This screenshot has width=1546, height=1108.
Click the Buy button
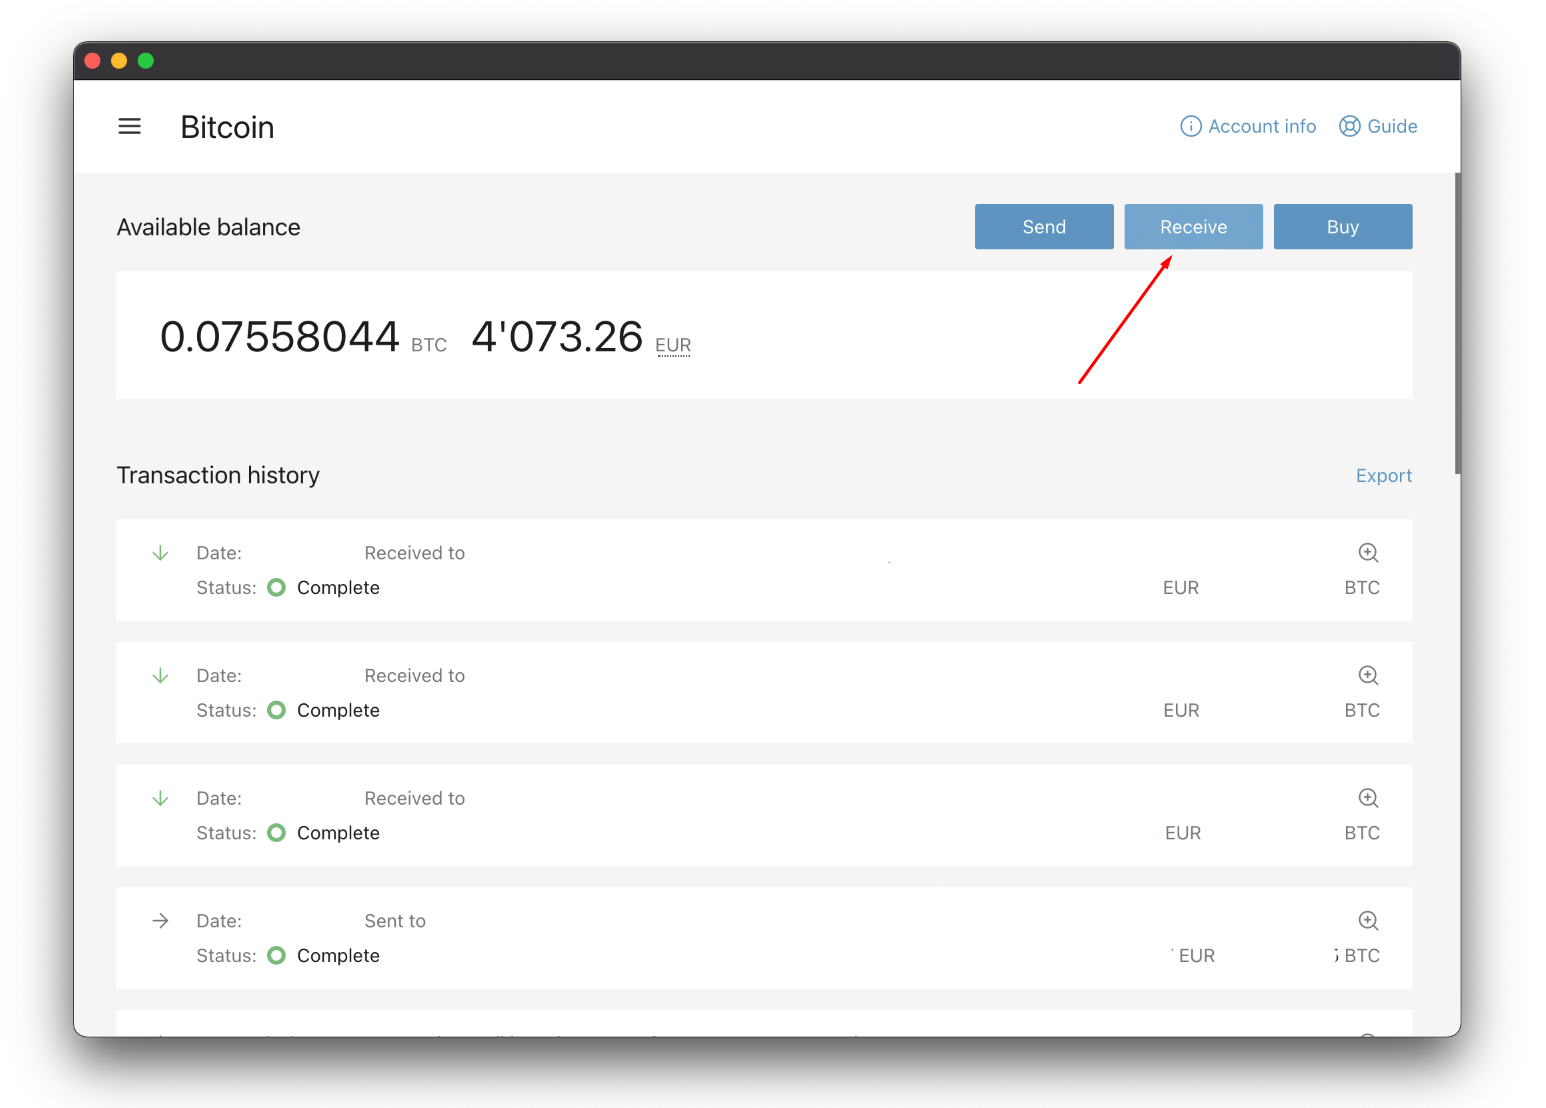1343,227
